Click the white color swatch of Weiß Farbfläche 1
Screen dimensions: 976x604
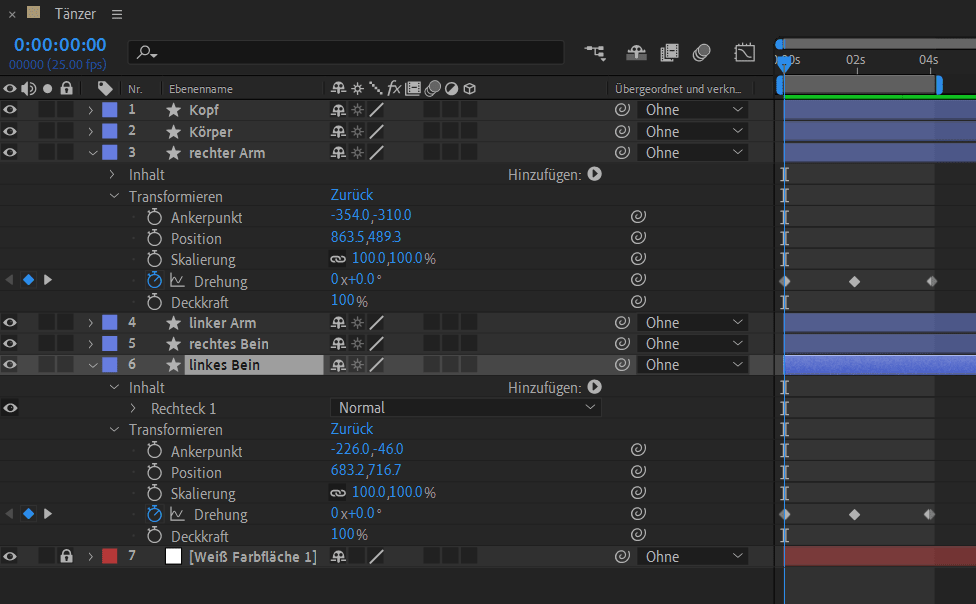173,556
